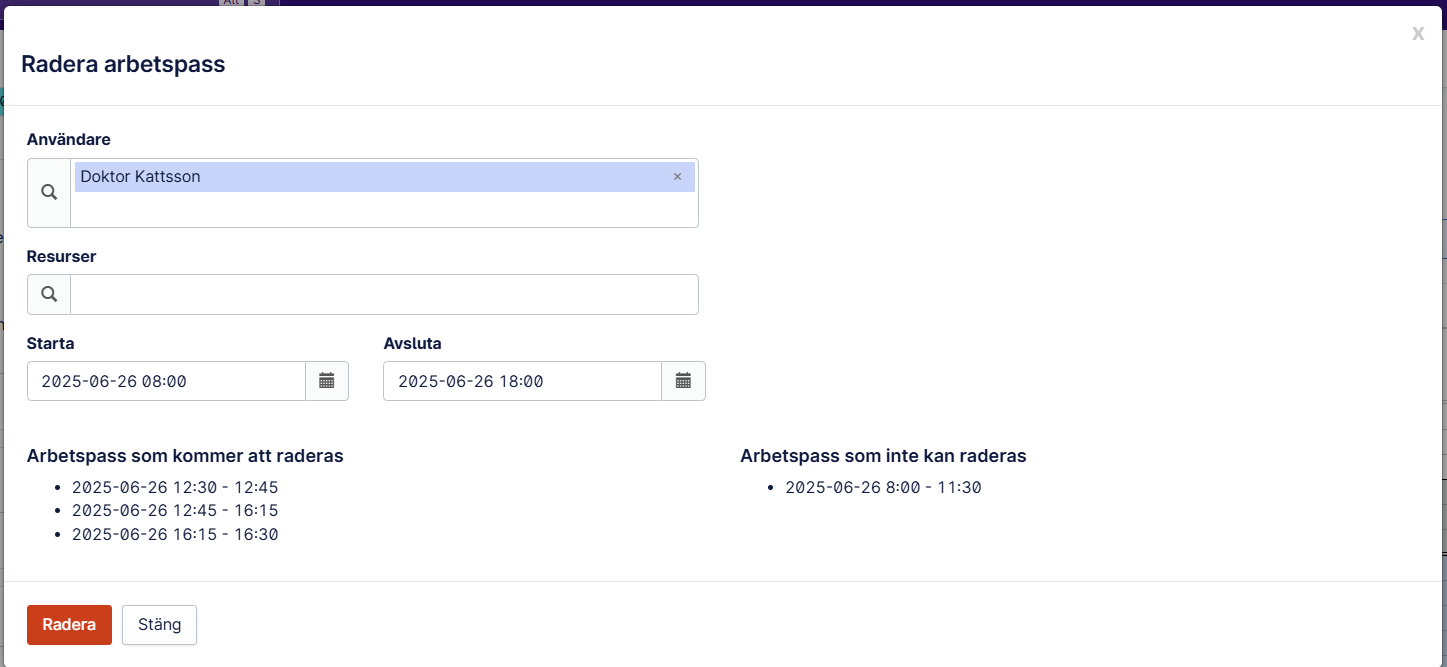Click the Användare label
1447x667 pixels.
tap(68, 139)
